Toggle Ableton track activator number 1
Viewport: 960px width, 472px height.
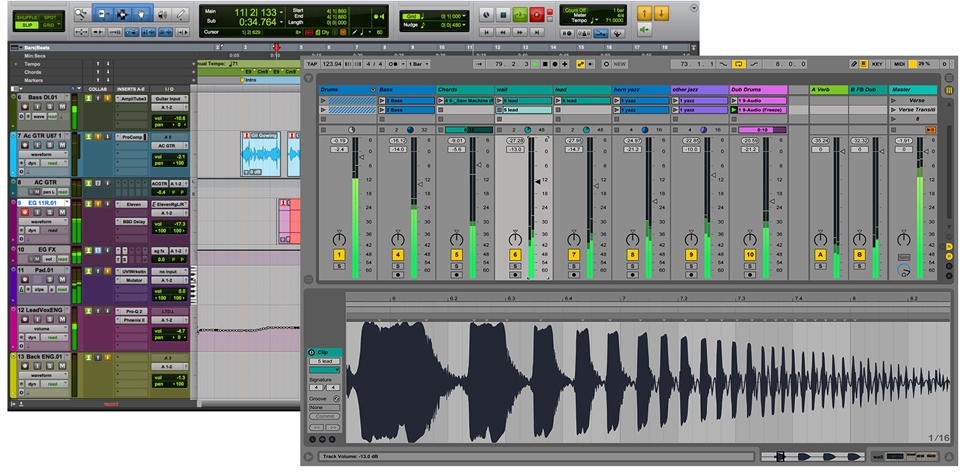[x=339, y=255]
